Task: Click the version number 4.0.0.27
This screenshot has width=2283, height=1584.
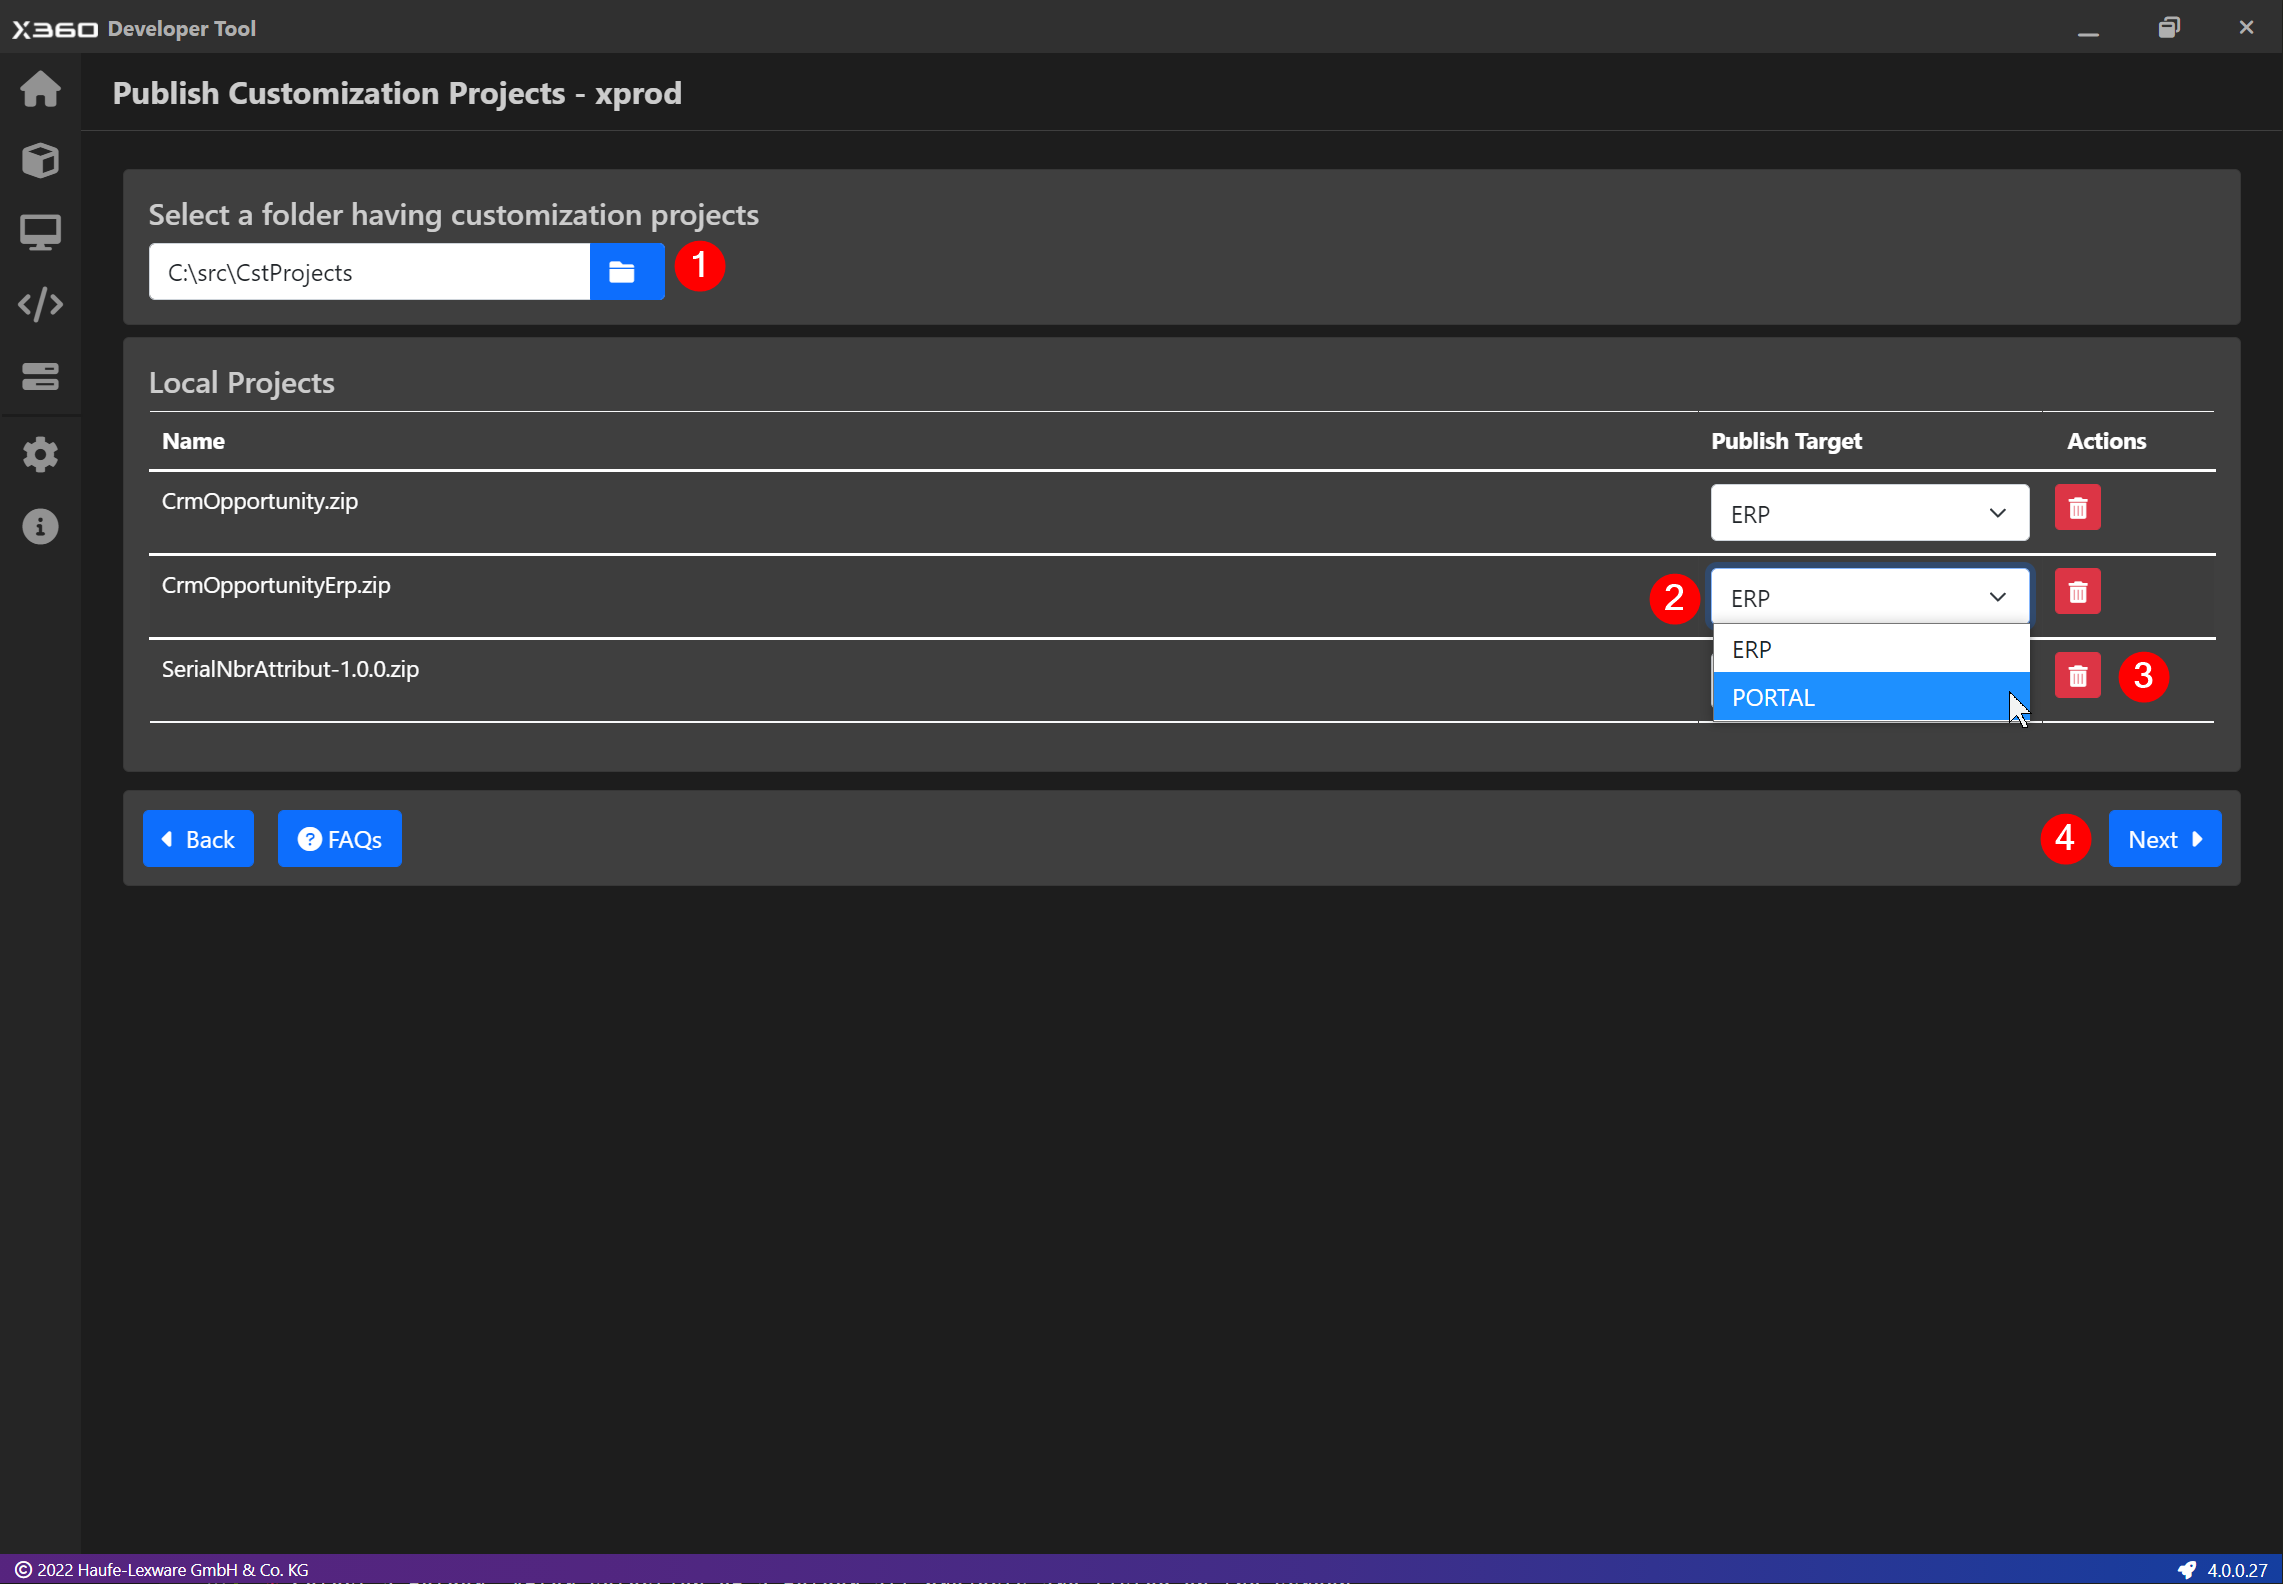Action: click(x=2237, y=1570)
